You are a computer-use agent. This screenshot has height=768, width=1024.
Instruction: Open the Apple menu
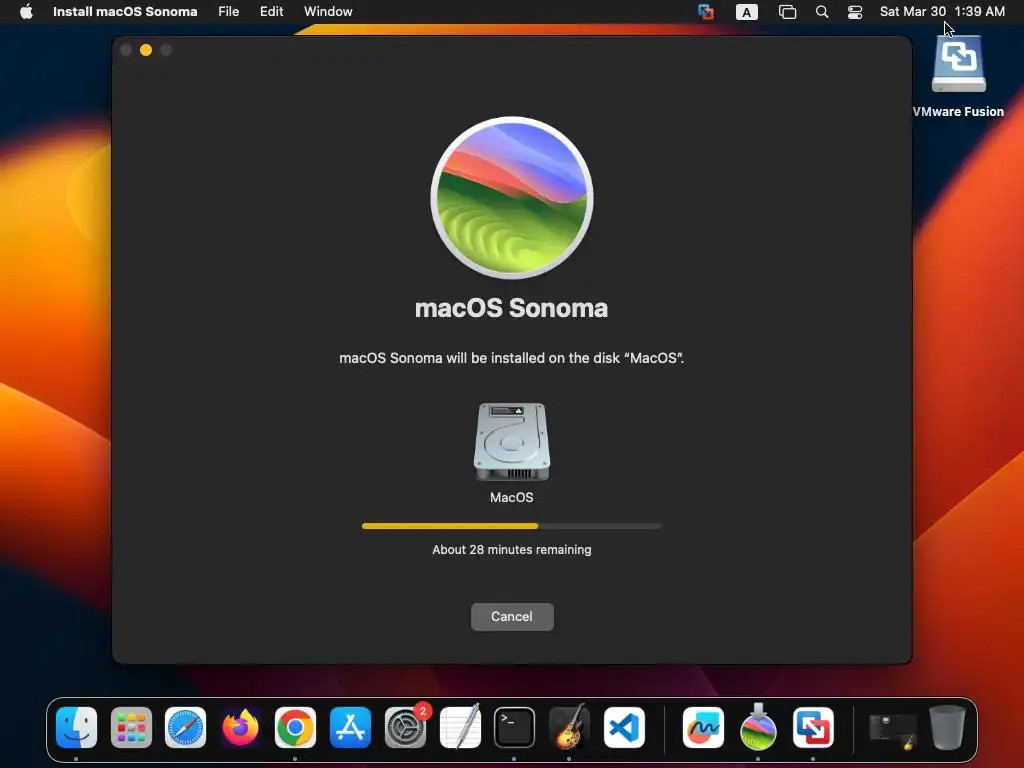(26, 12)
